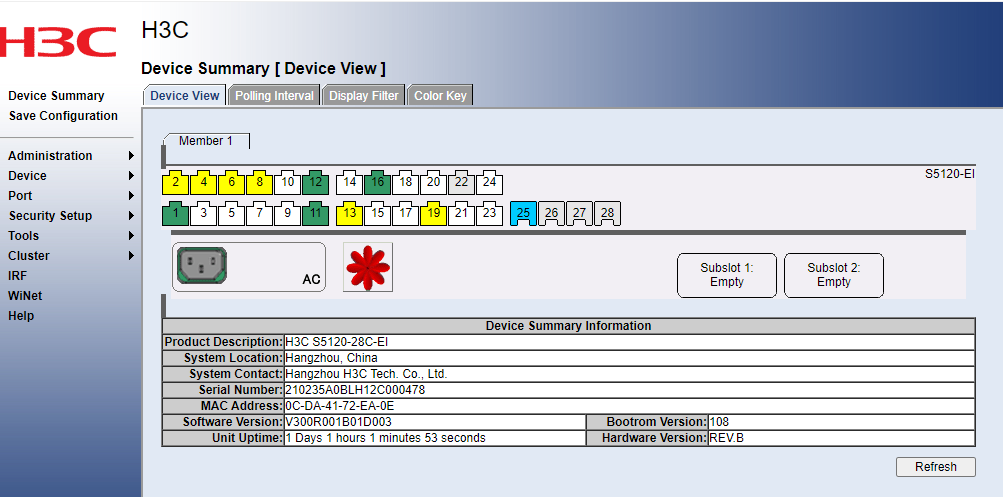
Task: Click SFP port 26 icon
Action: (x=551, y=214)
